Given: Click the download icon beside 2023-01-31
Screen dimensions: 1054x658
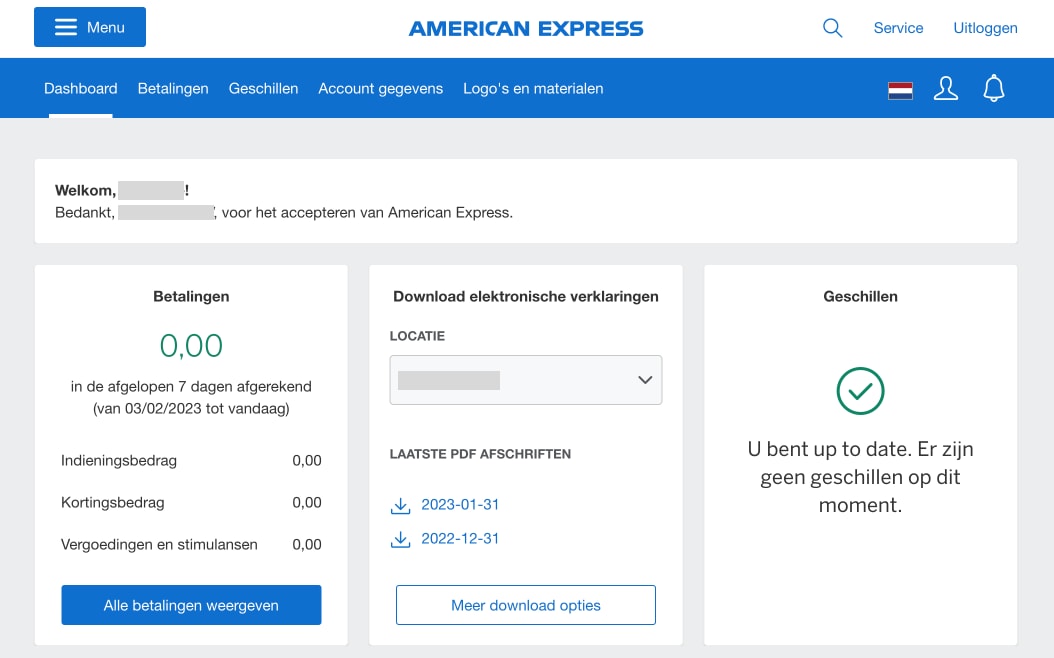Looking at the screenshot, I should pos(401,505).
